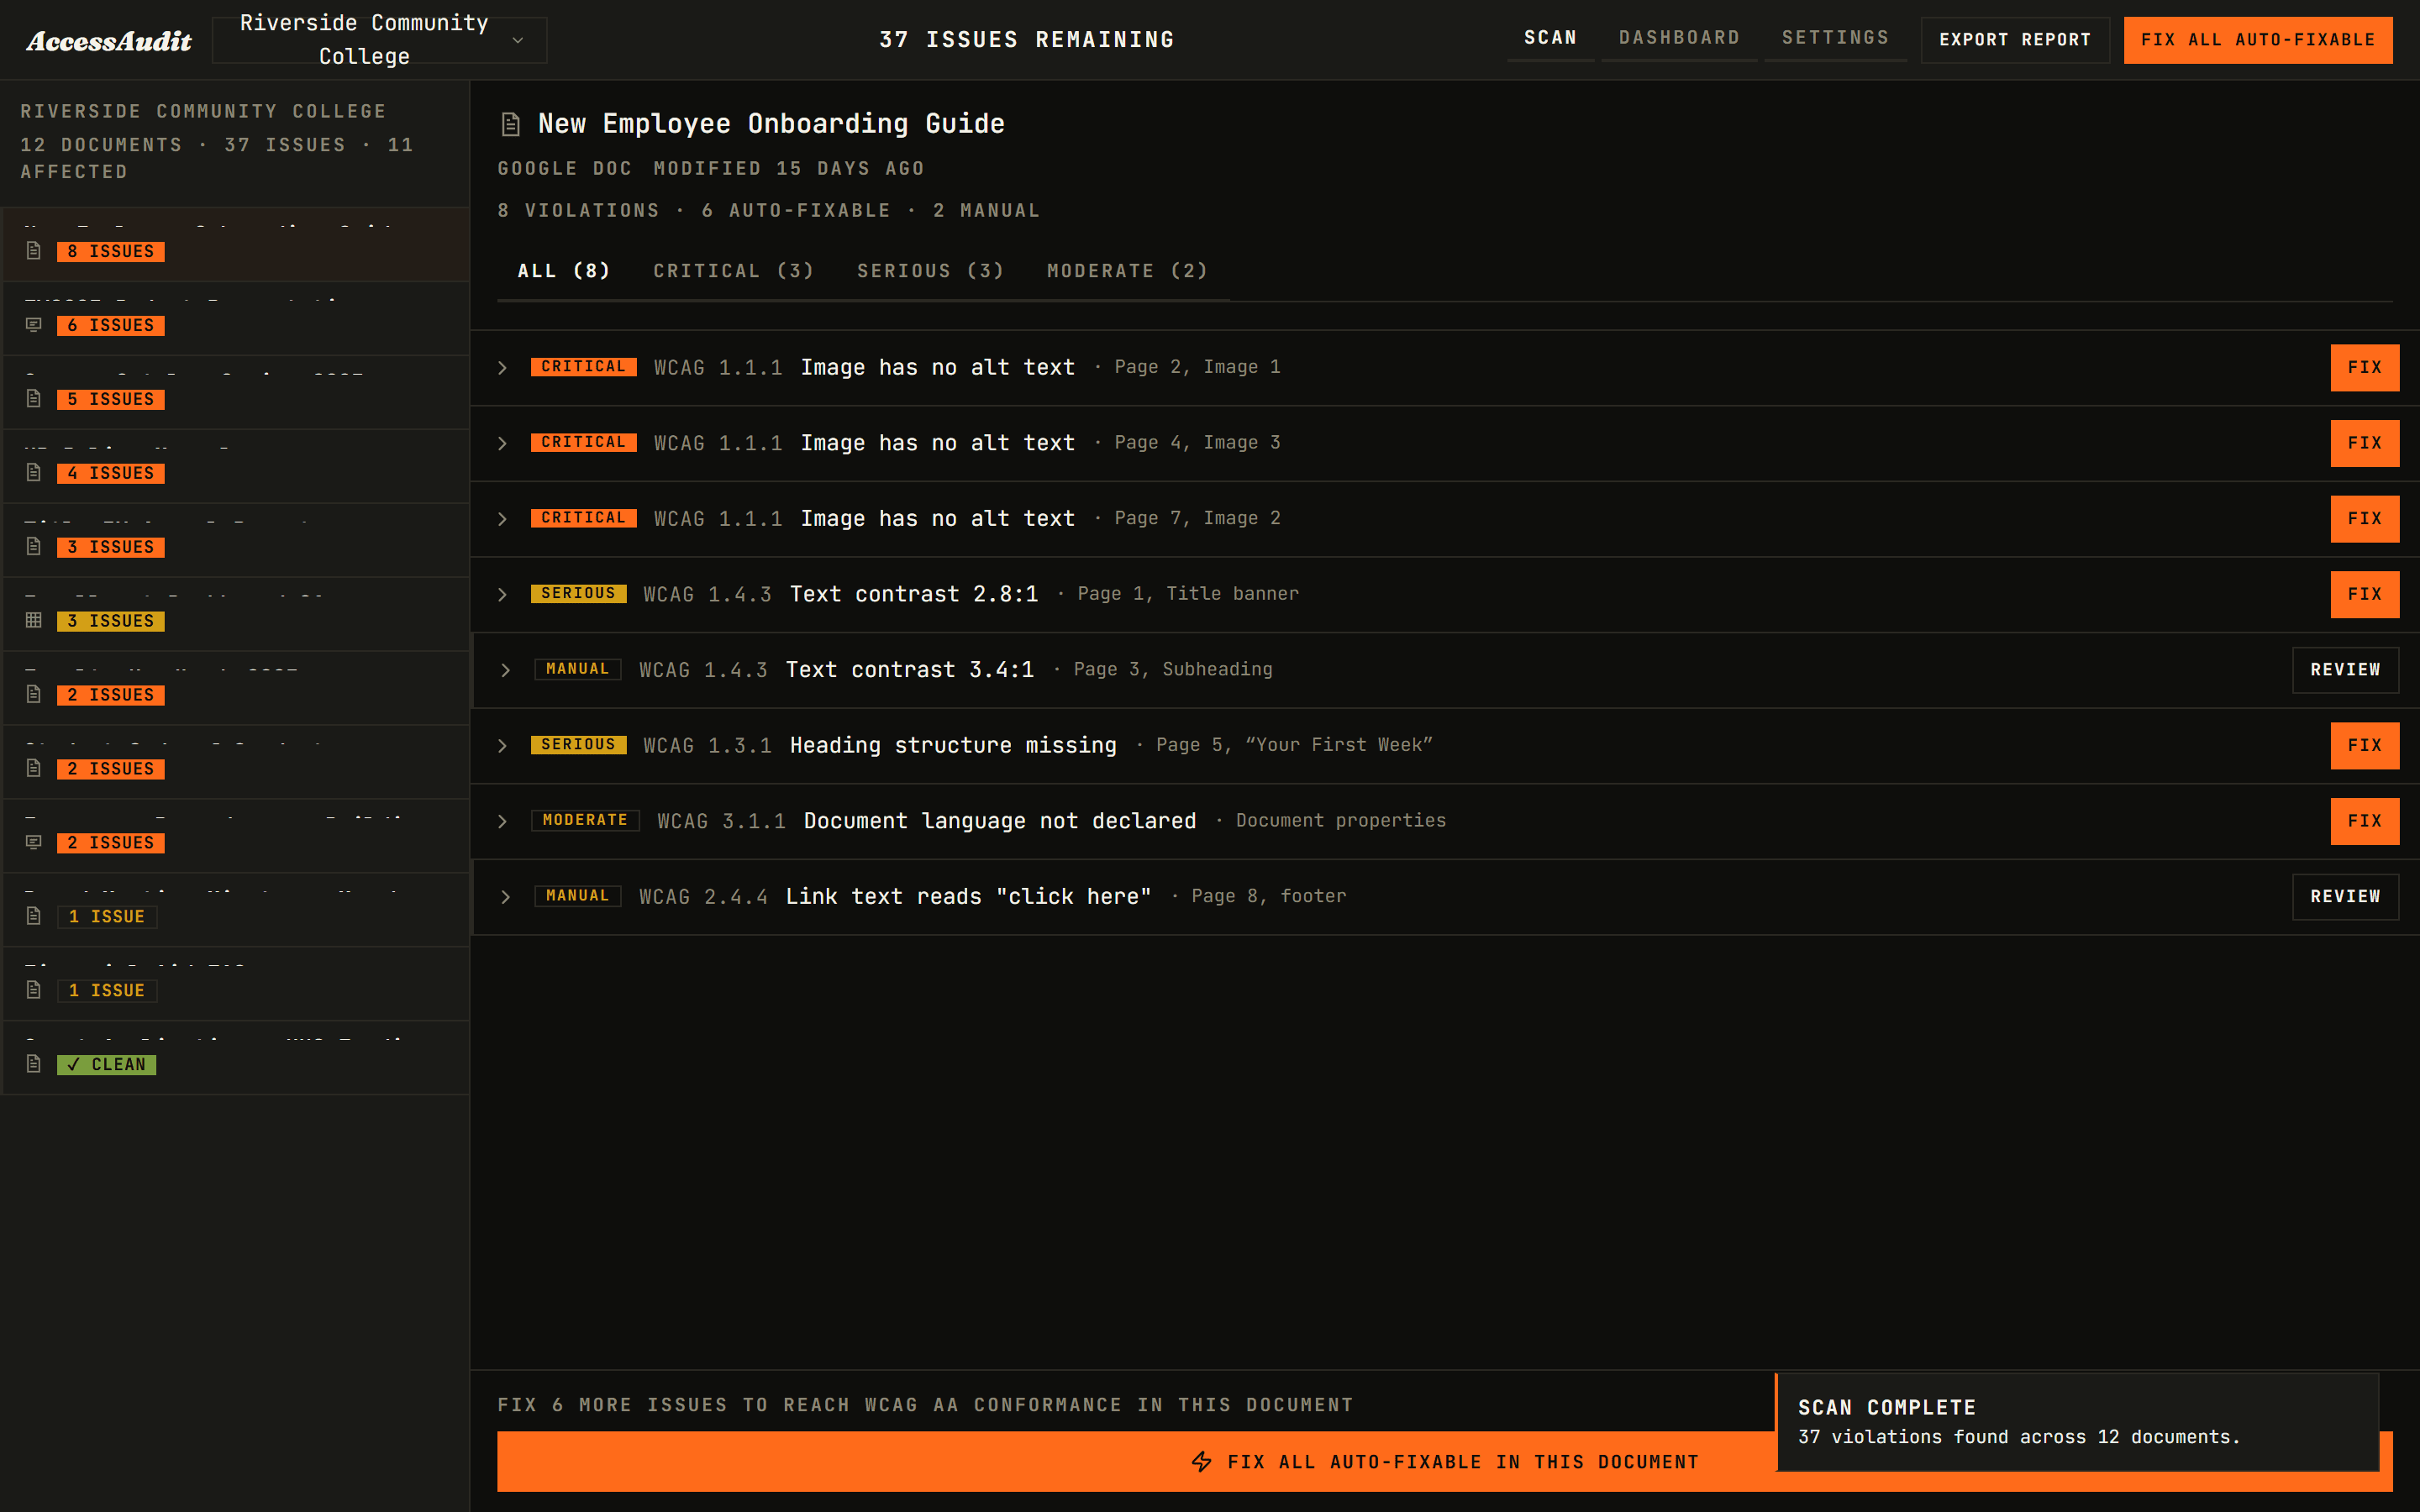The image size is (2420, 1512).
Task: Click the document icon beside the 8 ISSUES badge
Action: [x=34, y=251]
